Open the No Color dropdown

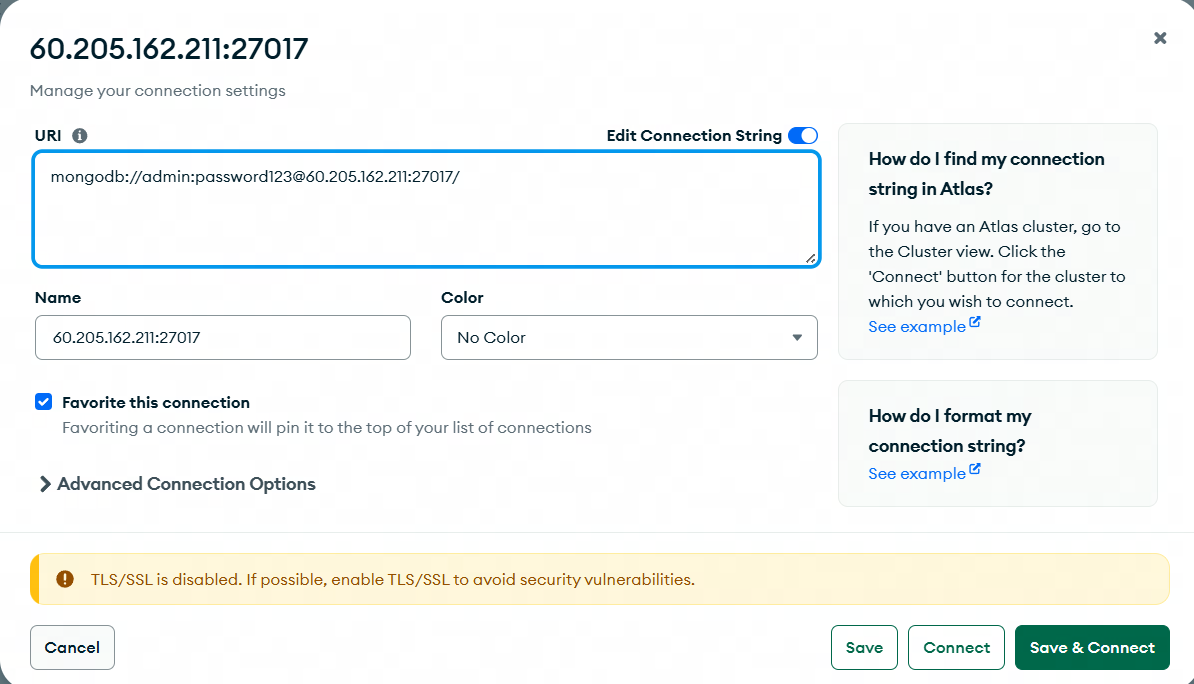click(628, 338)
